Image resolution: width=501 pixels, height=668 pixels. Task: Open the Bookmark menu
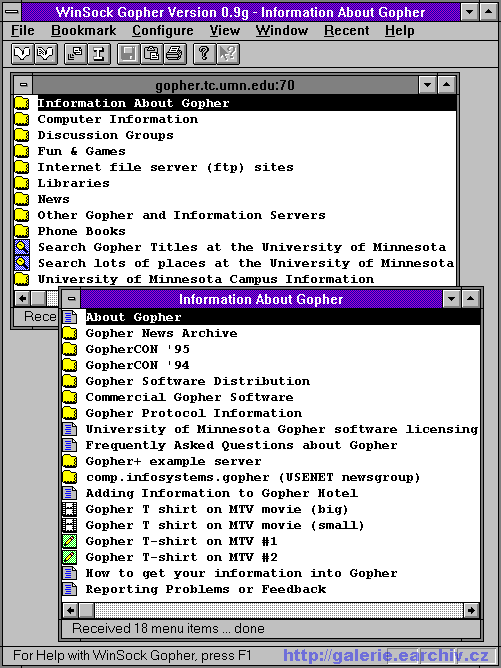(84, 31)
